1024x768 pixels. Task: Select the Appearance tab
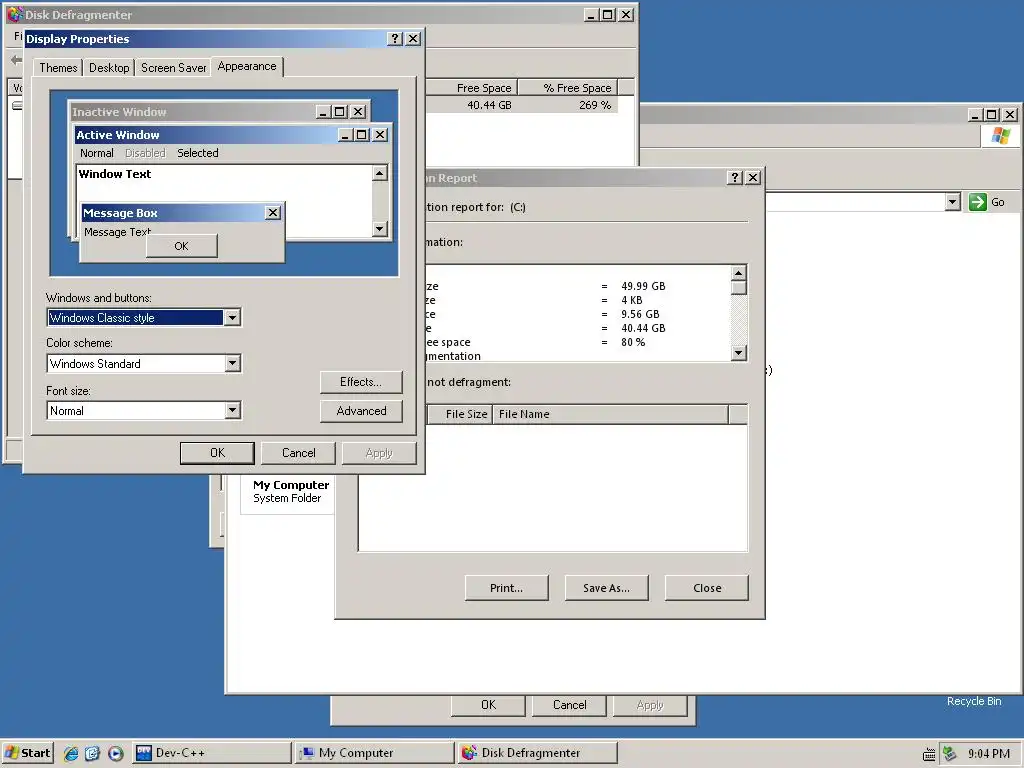point(247,66)
